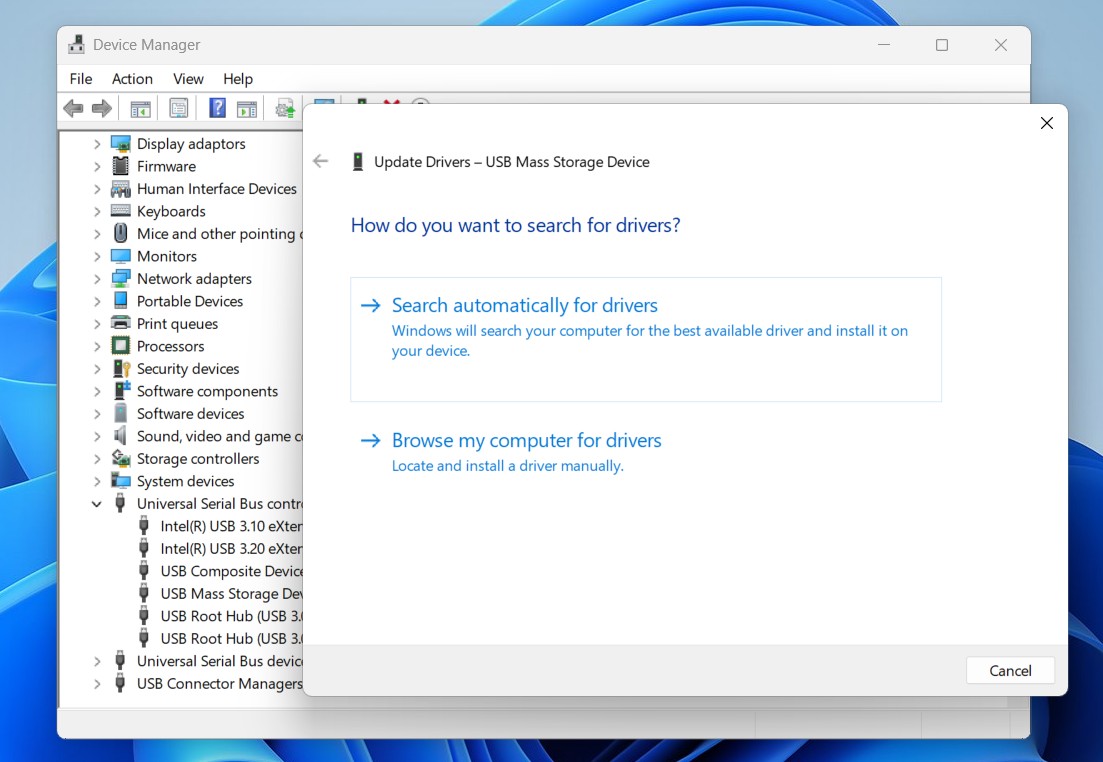Open the View menu

189,79
